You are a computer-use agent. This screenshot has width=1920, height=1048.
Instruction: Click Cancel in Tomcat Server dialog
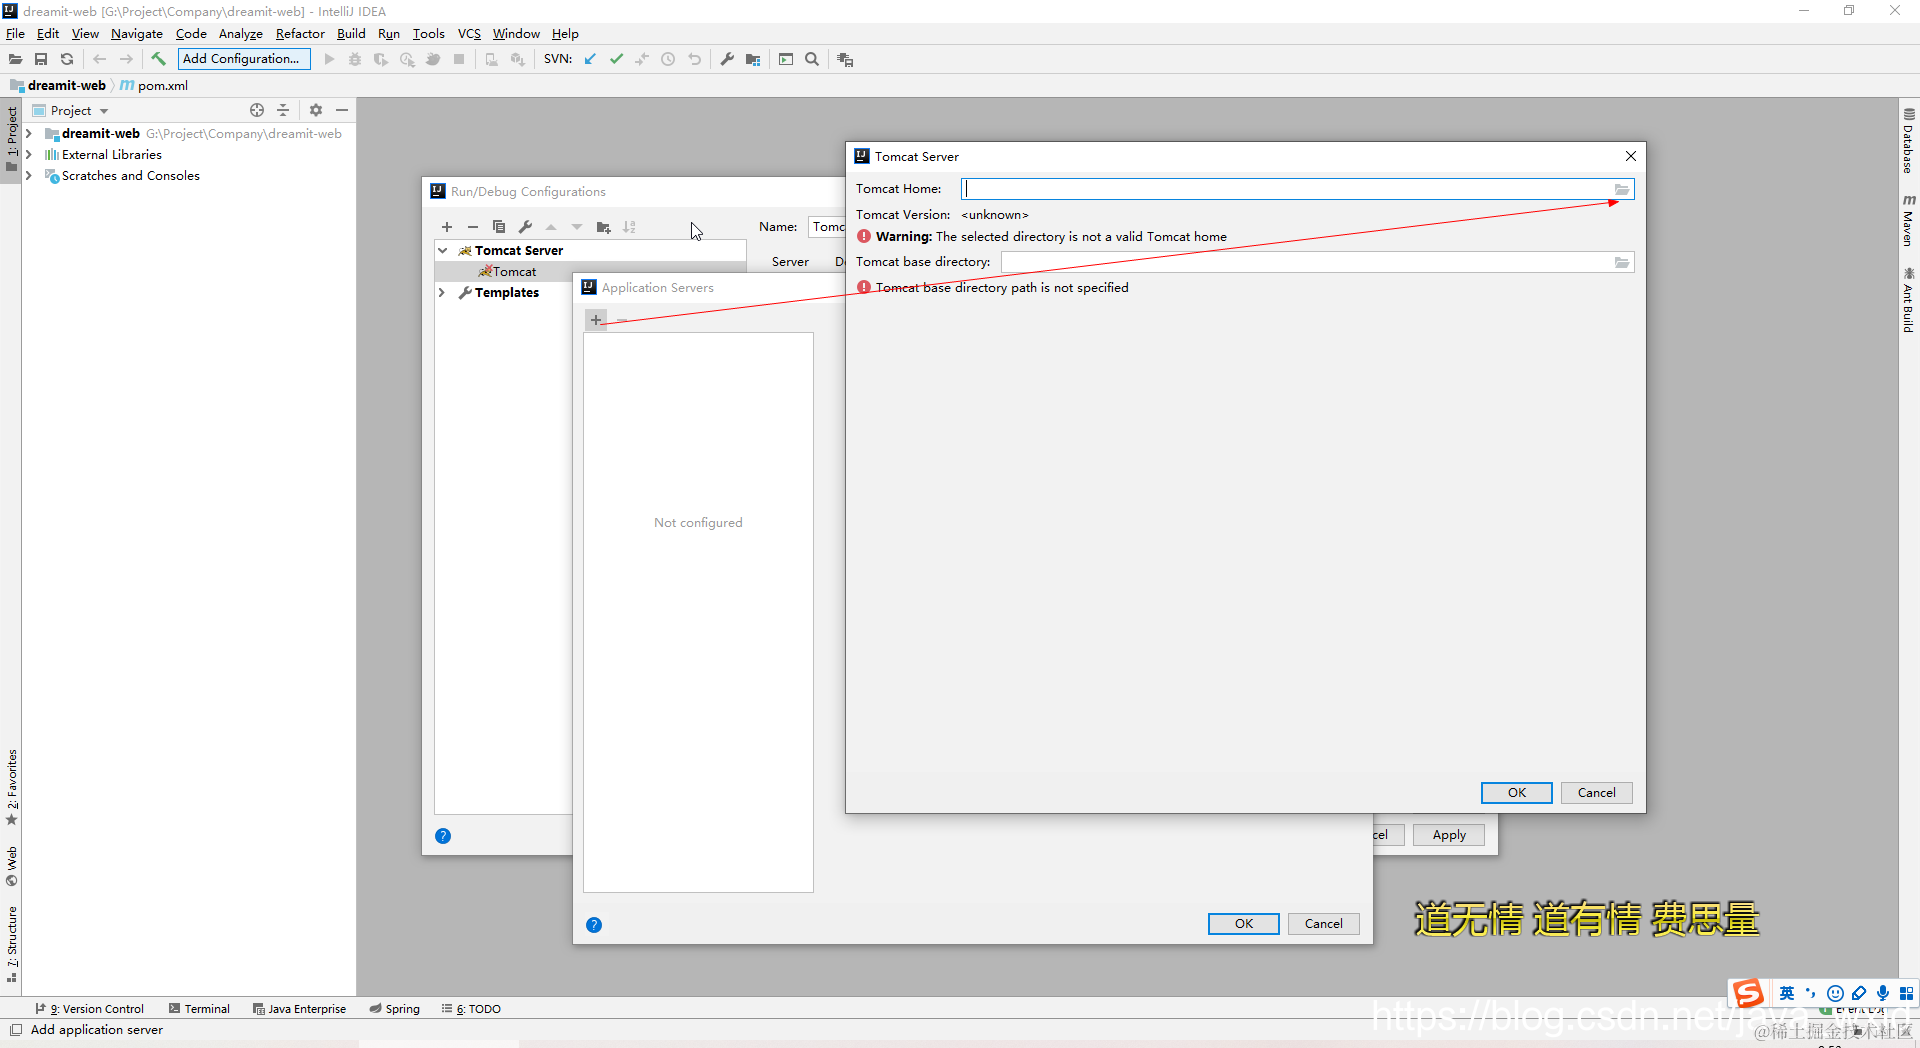pyautogui.click(x=1597, y=792)
